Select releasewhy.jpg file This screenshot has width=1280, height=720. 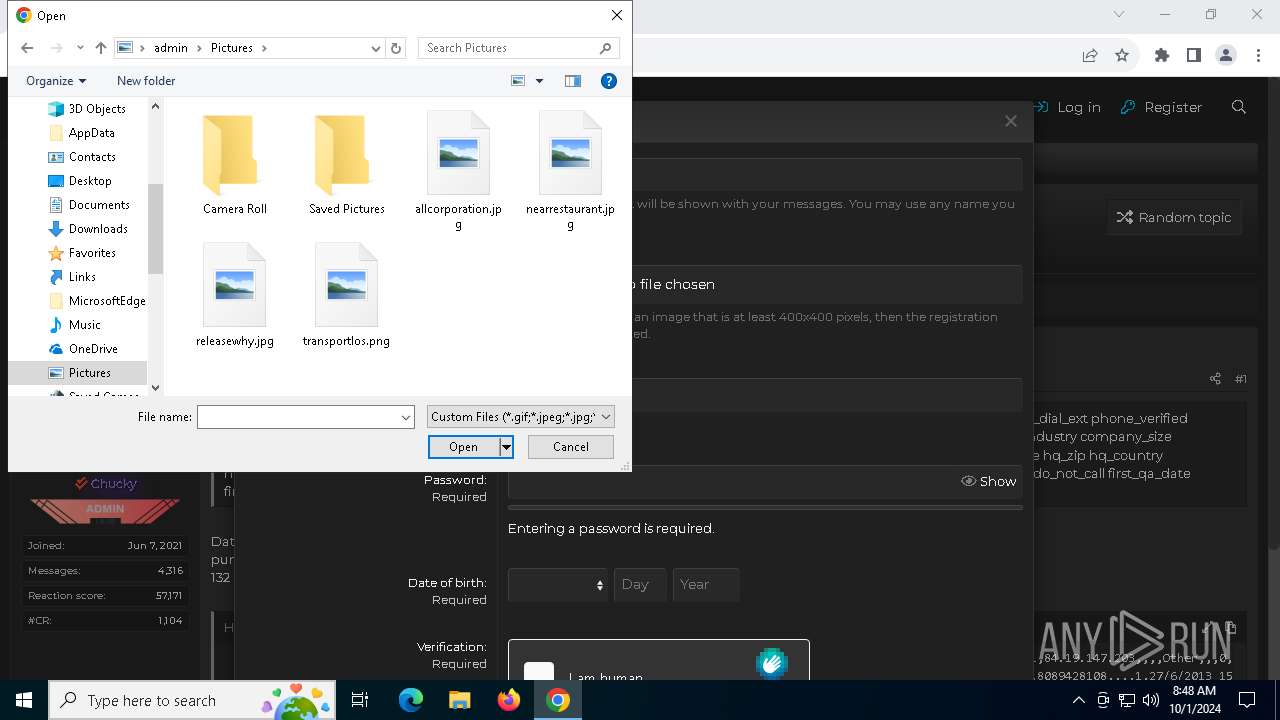[x=235, y=295]
